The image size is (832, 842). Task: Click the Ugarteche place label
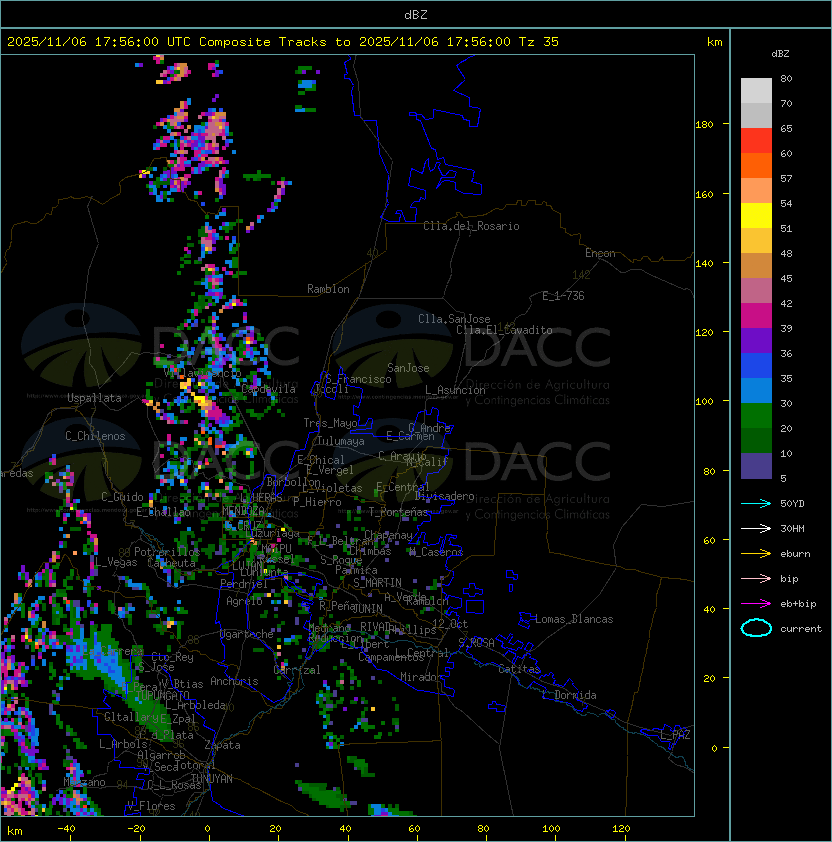click(x=247, y=634)
